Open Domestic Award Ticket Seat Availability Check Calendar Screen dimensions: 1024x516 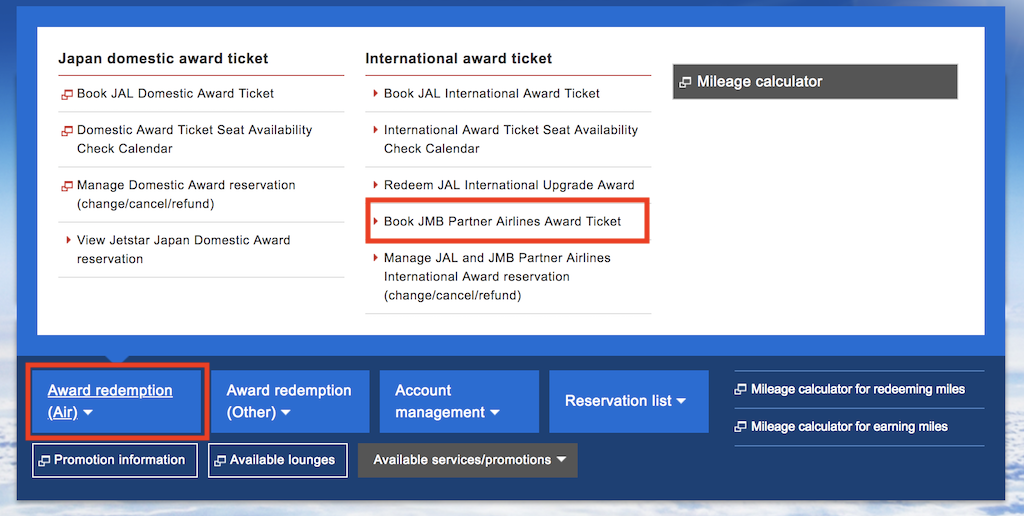(x=195, y=139)
